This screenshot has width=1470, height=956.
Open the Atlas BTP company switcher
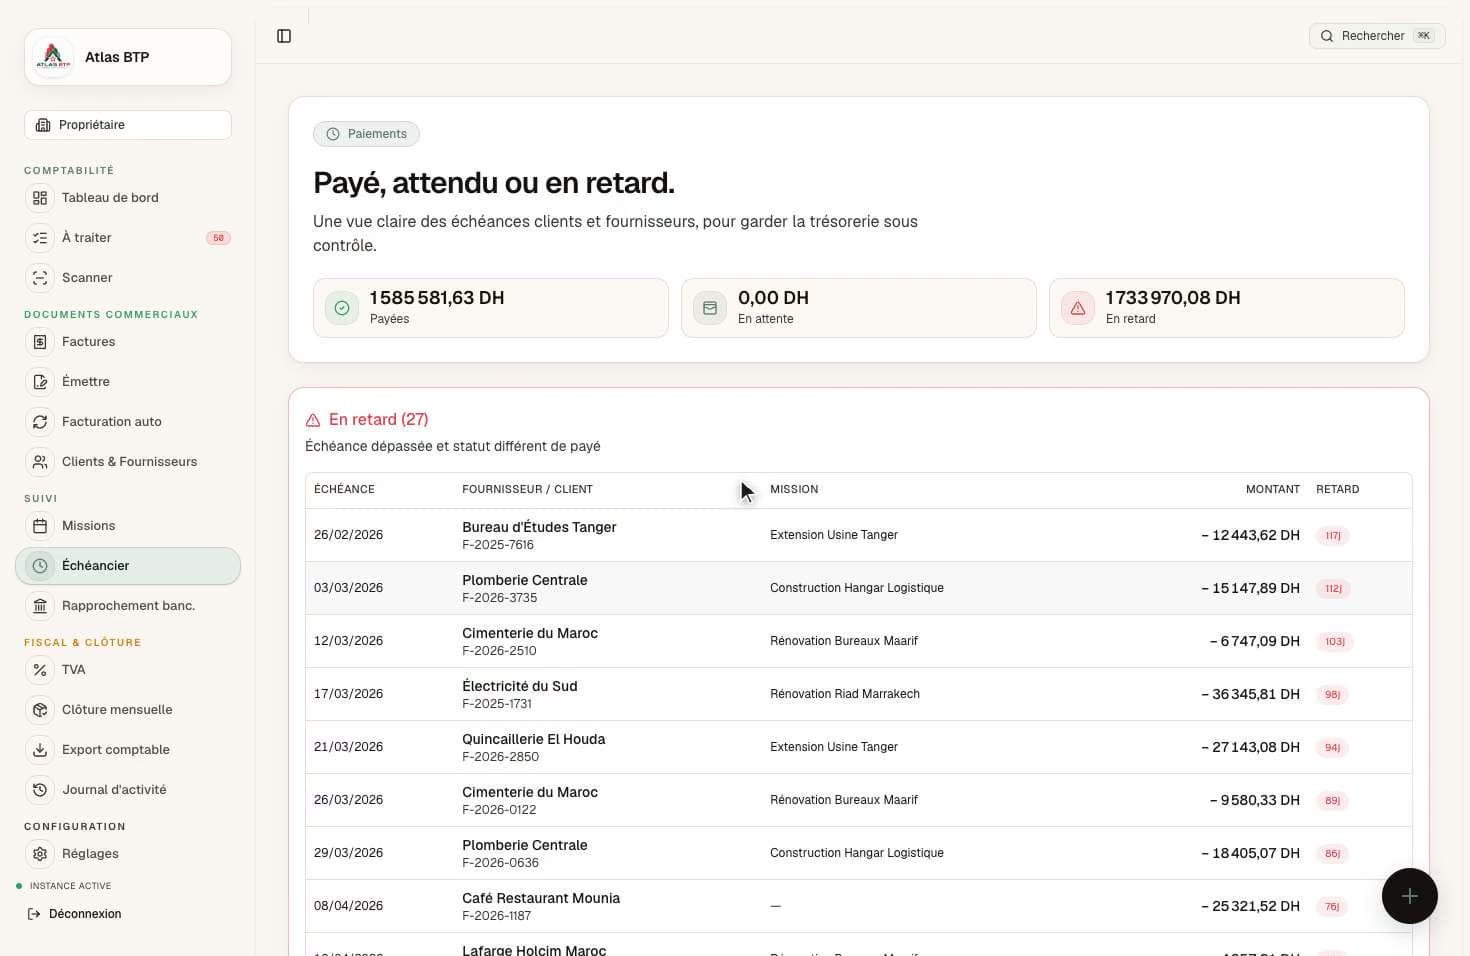tap(128, 57)
